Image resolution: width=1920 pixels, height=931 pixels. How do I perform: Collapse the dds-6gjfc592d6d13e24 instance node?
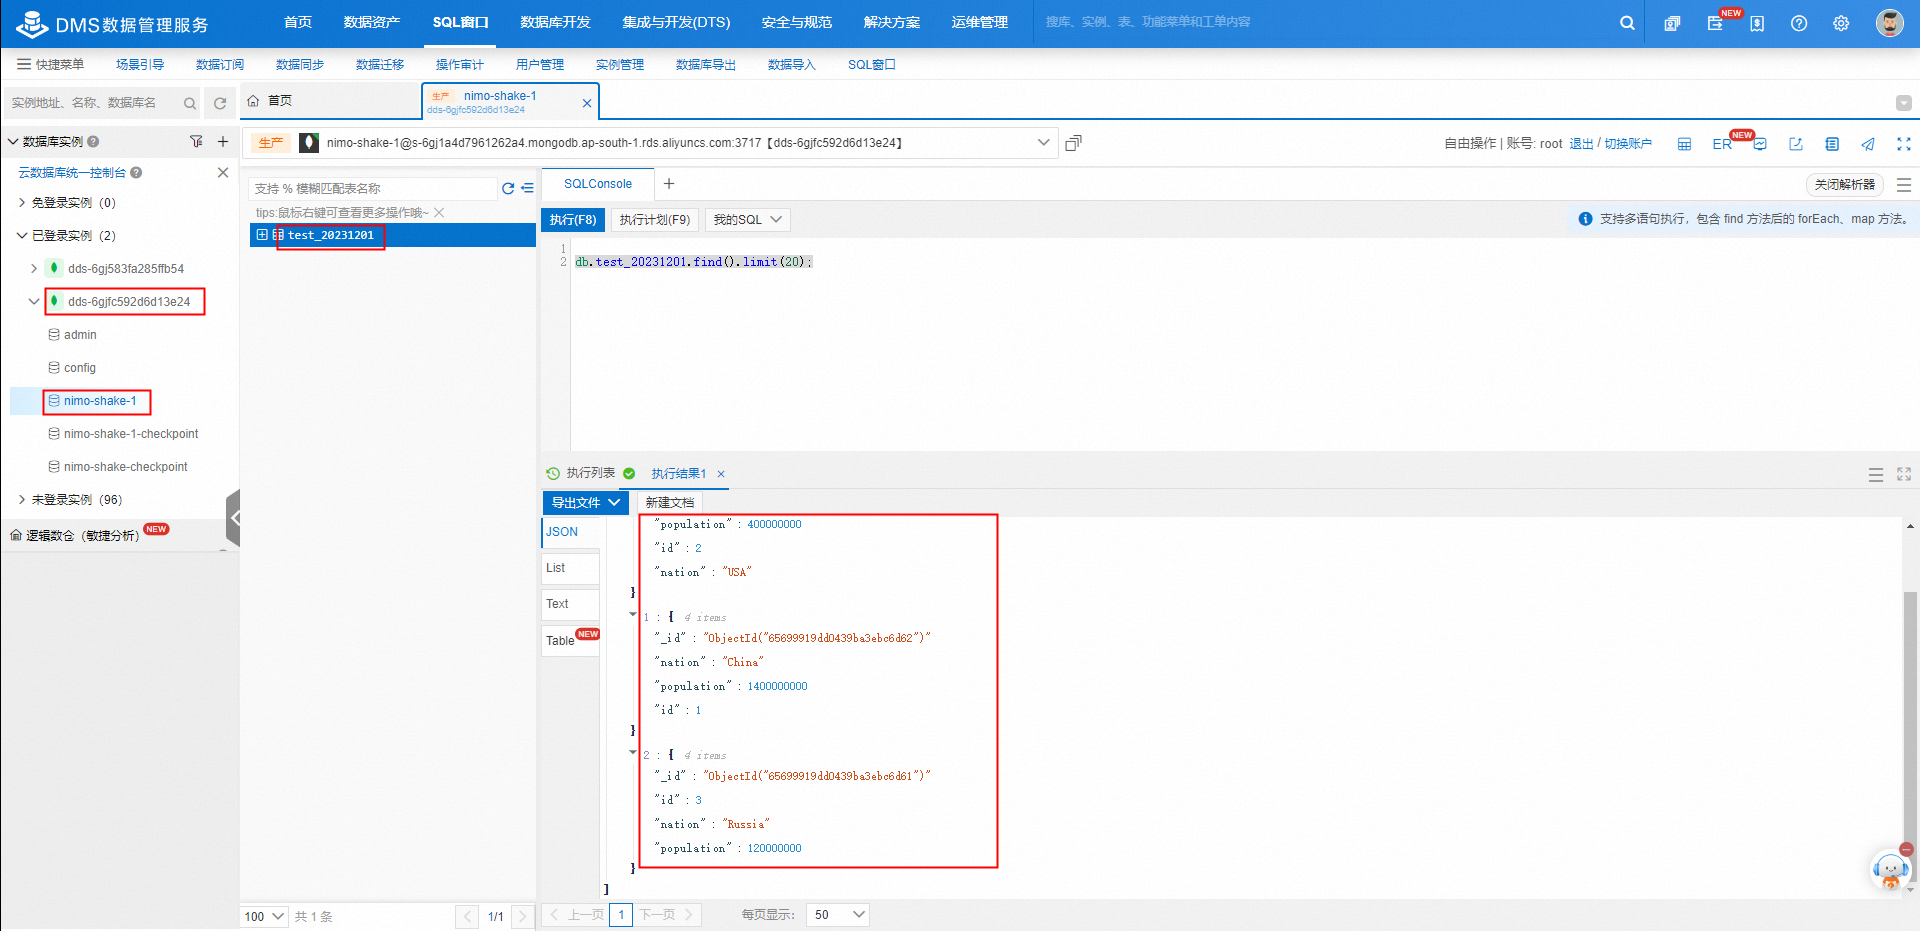(x=32, y=301)
